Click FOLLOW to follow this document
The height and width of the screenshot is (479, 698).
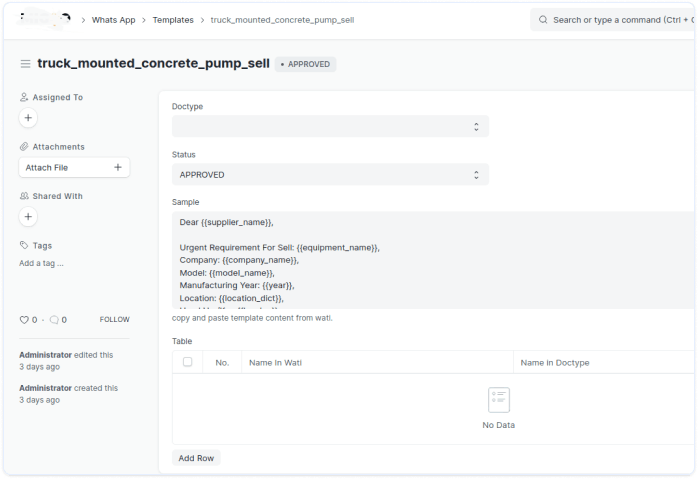[x=114, y=320]
